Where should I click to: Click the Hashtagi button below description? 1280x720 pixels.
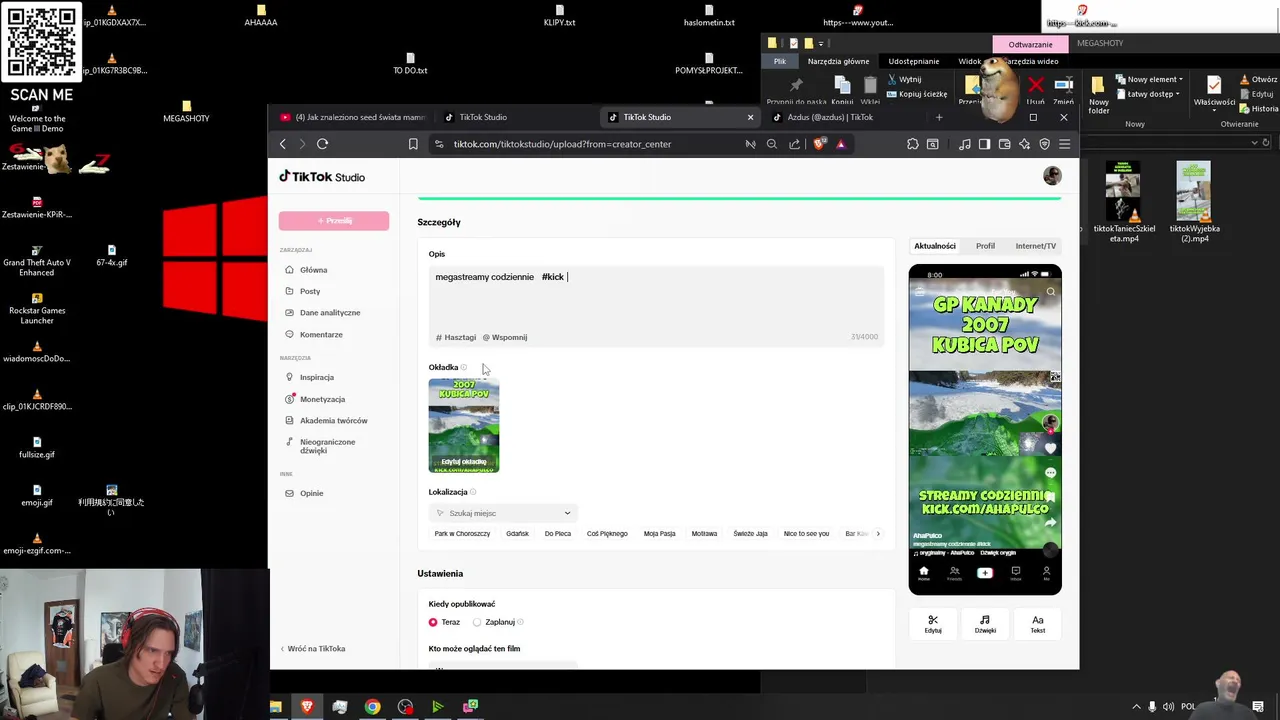coord(456,337)
